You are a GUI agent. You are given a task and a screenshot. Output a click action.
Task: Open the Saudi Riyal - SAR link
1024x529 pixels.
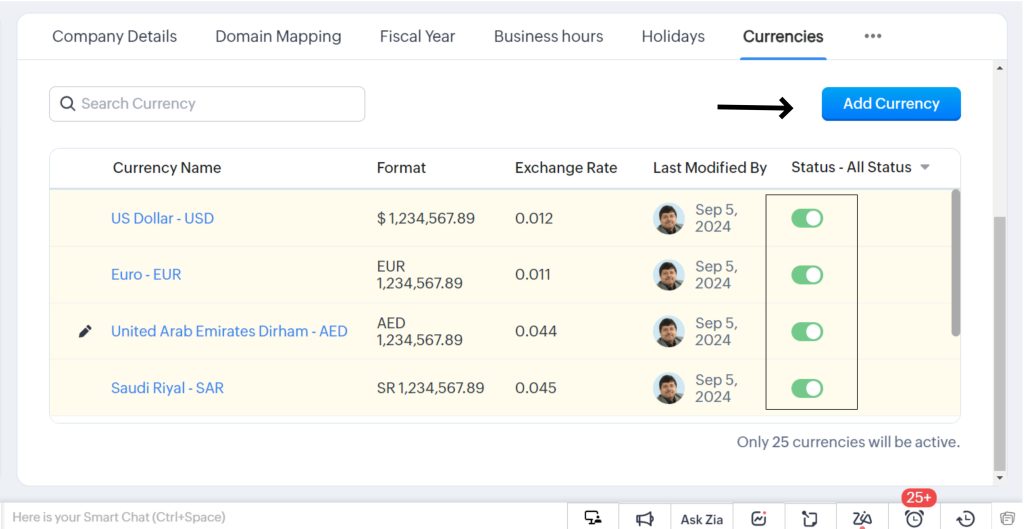[x=167, y=388]
